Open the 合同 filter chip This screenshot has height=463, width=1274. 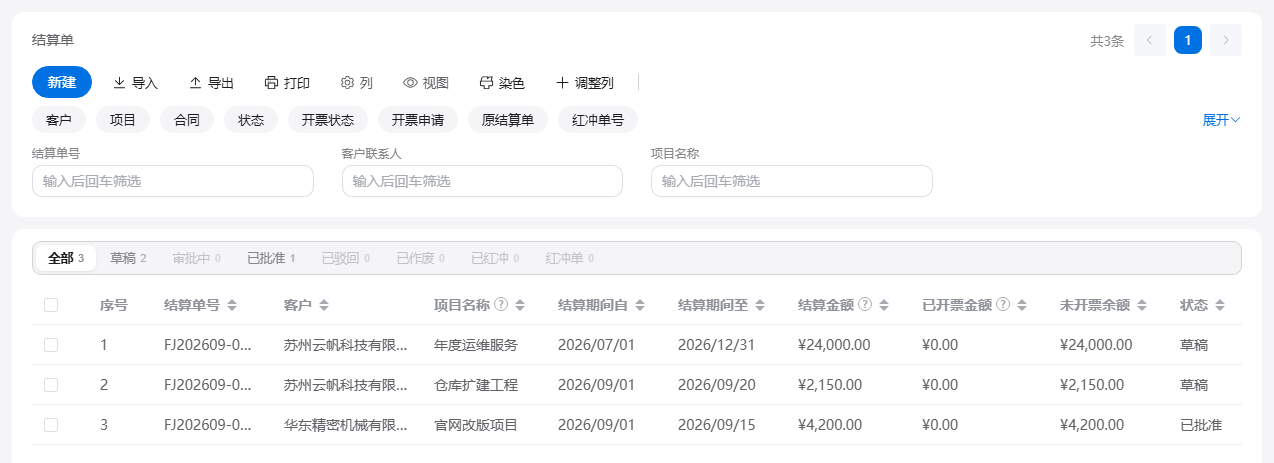[187, 120]
